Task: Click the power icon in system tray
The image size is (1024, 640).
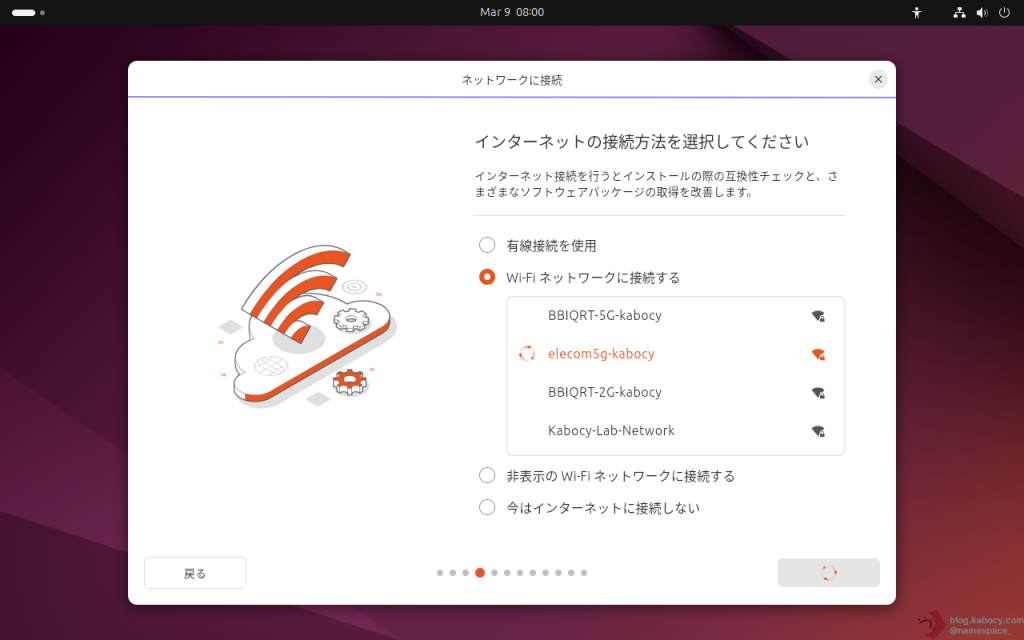Action: (1004, 13)
